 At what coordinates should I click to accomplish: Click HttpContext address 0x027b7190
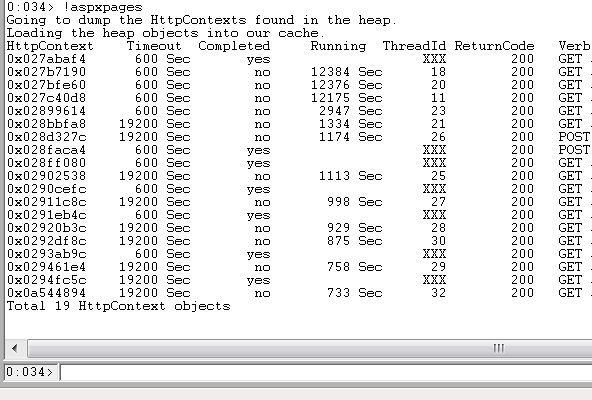46,72
